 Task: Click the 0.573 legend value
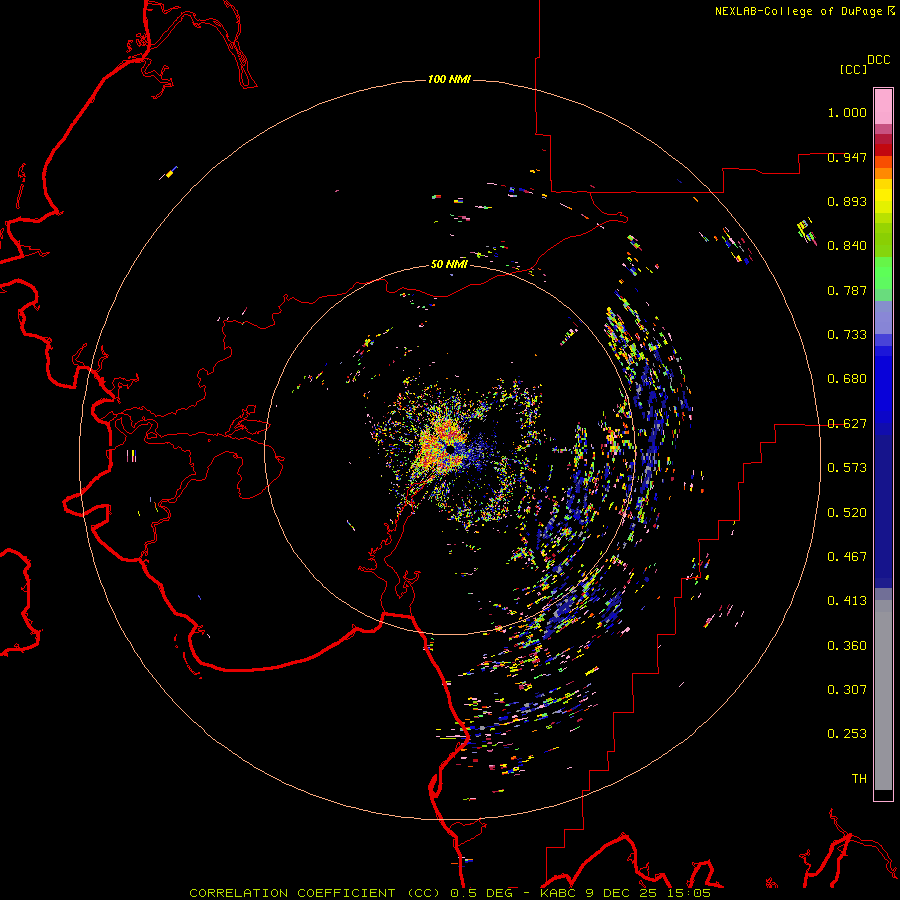coord(847,468)
